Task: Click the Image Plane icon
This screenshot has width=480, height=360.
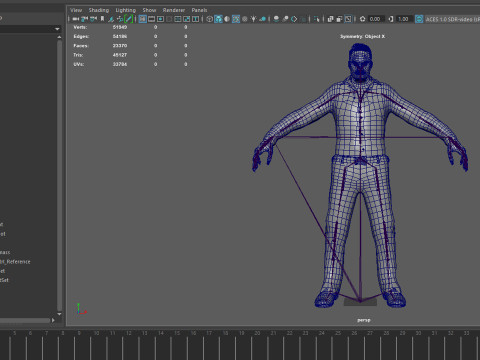Action: (111, 19)
